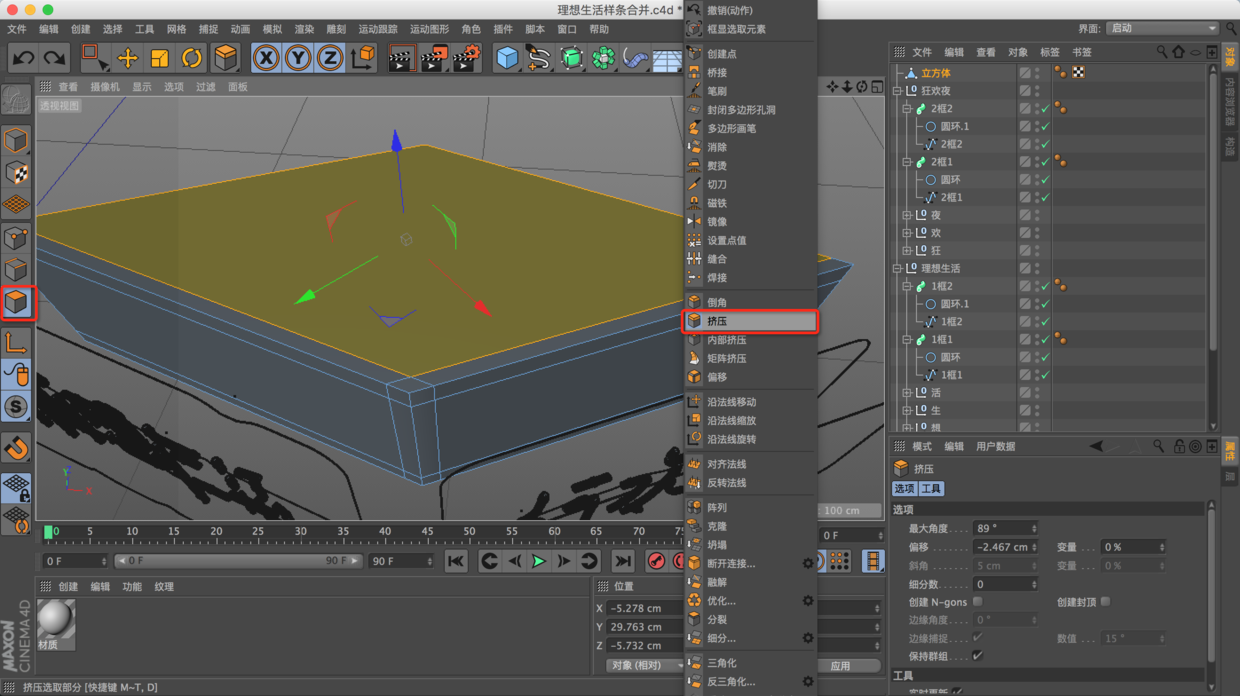
Task: Open gear options for 断开连接
Action: click(808, 564)
